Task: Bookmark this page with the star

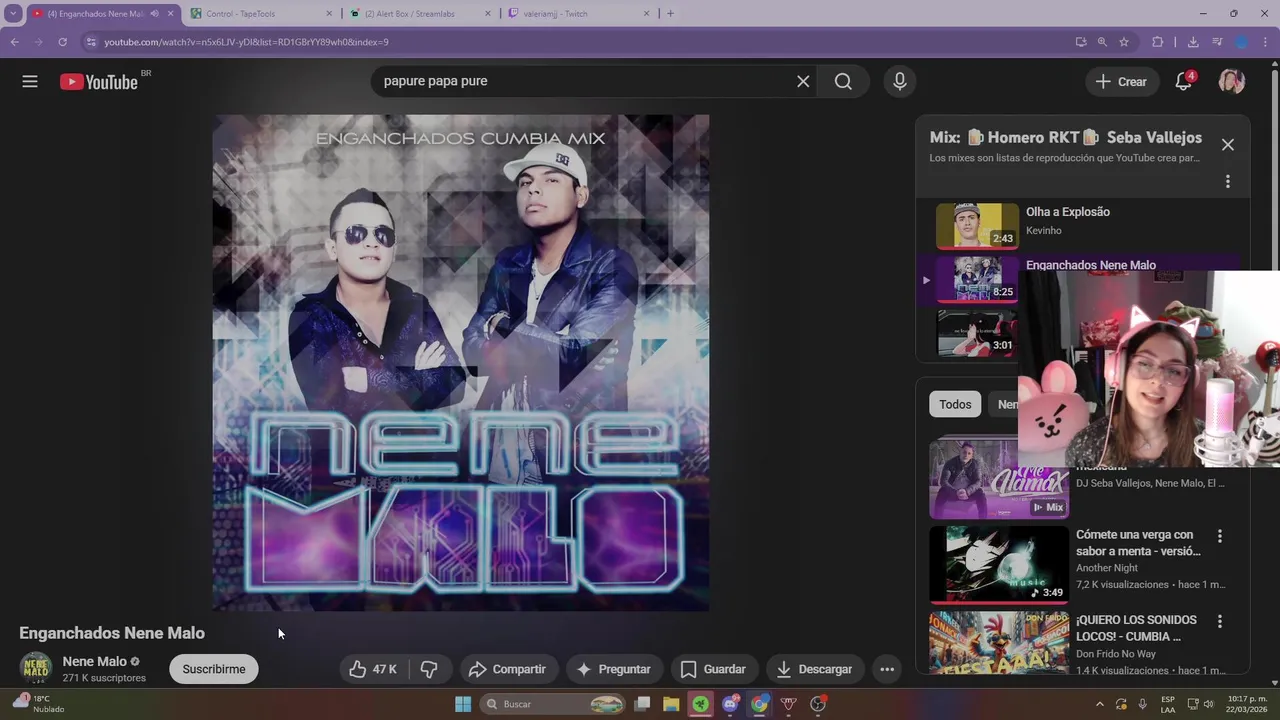Action: click(1124, 42)
